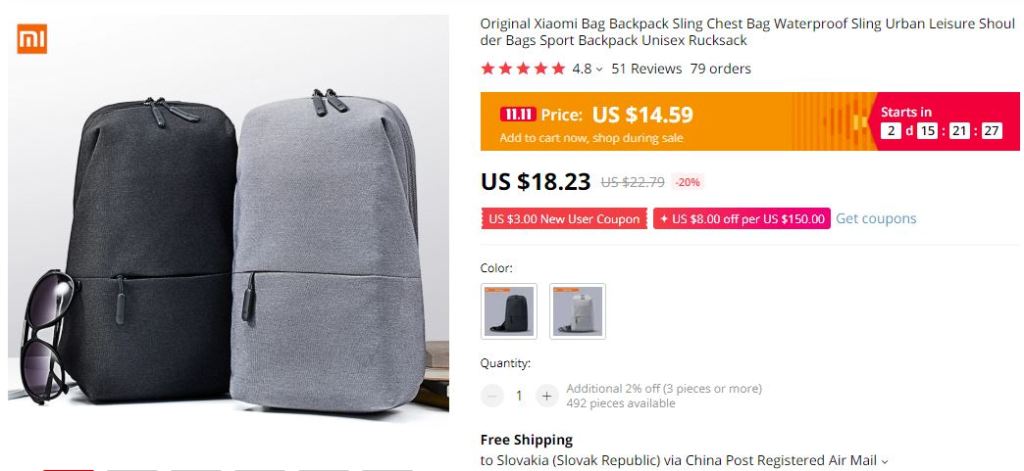This screenshot has width=1024, height=471.
Task: Click the quantity number input field
Action: point(519,396)
